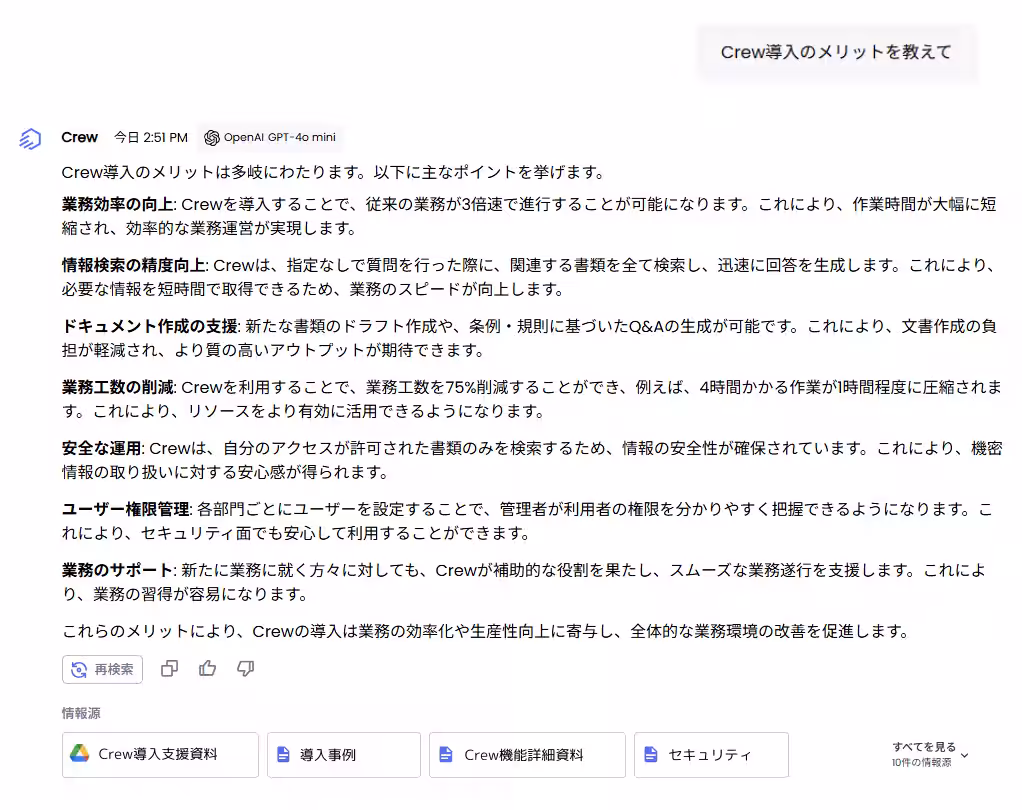
Task: Click the Google Drive icon on Crew導入支援資料
Action: tap(77, 755)
